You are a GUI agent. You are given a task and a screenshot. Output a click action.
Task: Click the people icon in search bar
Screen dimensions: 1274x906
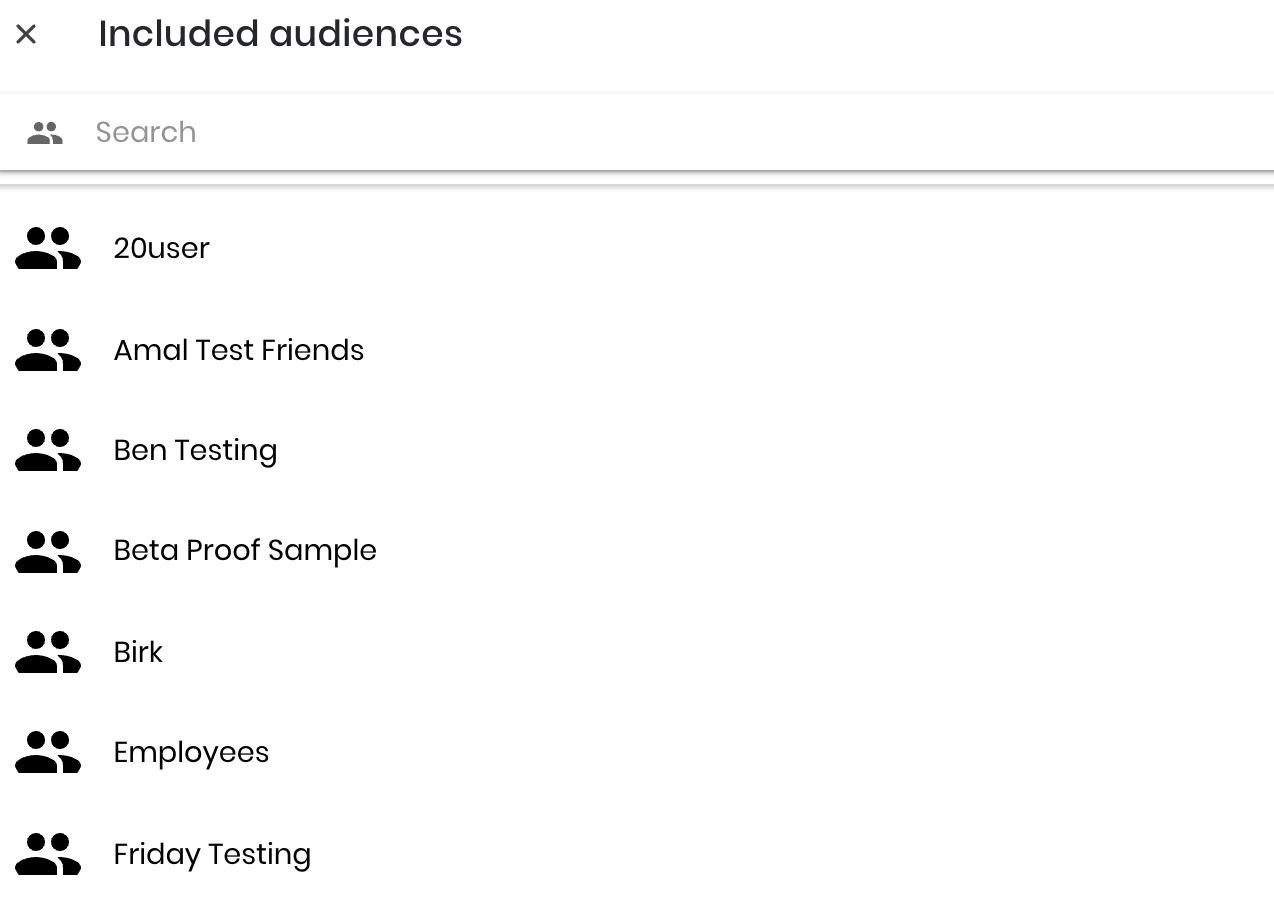pyautogui.click(x=45, y=133)
